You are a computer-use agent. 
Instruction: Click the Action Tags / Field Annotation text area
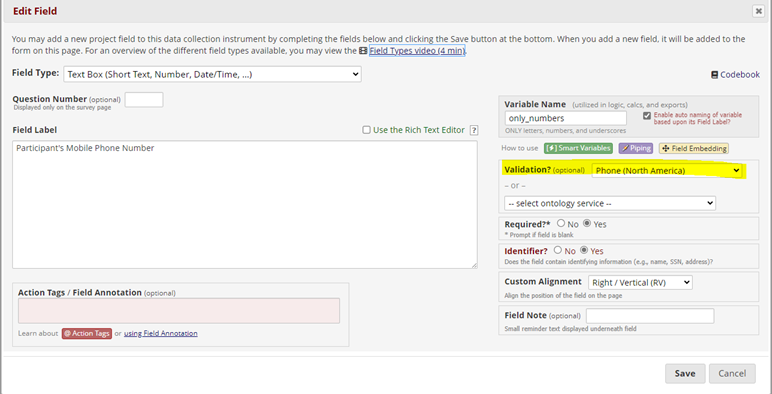pyautogui.click(x=179, y=311)
